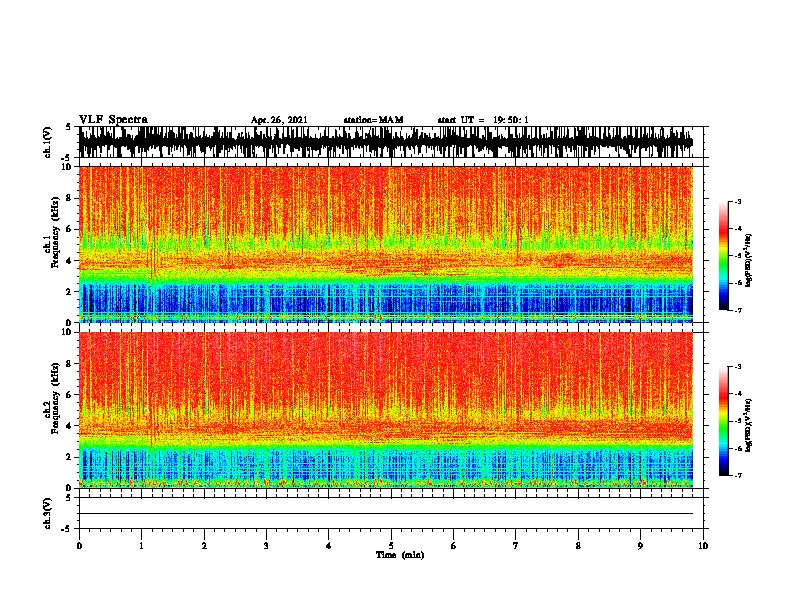Click the ch.1 spectrogram "2" kHz tick label

(70, 291)
